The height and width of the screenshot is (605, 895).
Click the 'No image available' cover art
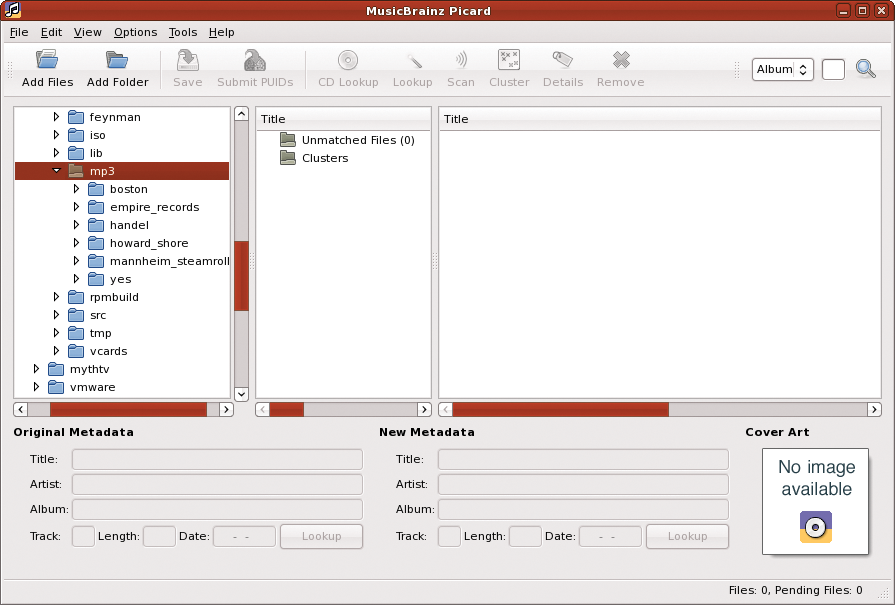click(816, 501)
